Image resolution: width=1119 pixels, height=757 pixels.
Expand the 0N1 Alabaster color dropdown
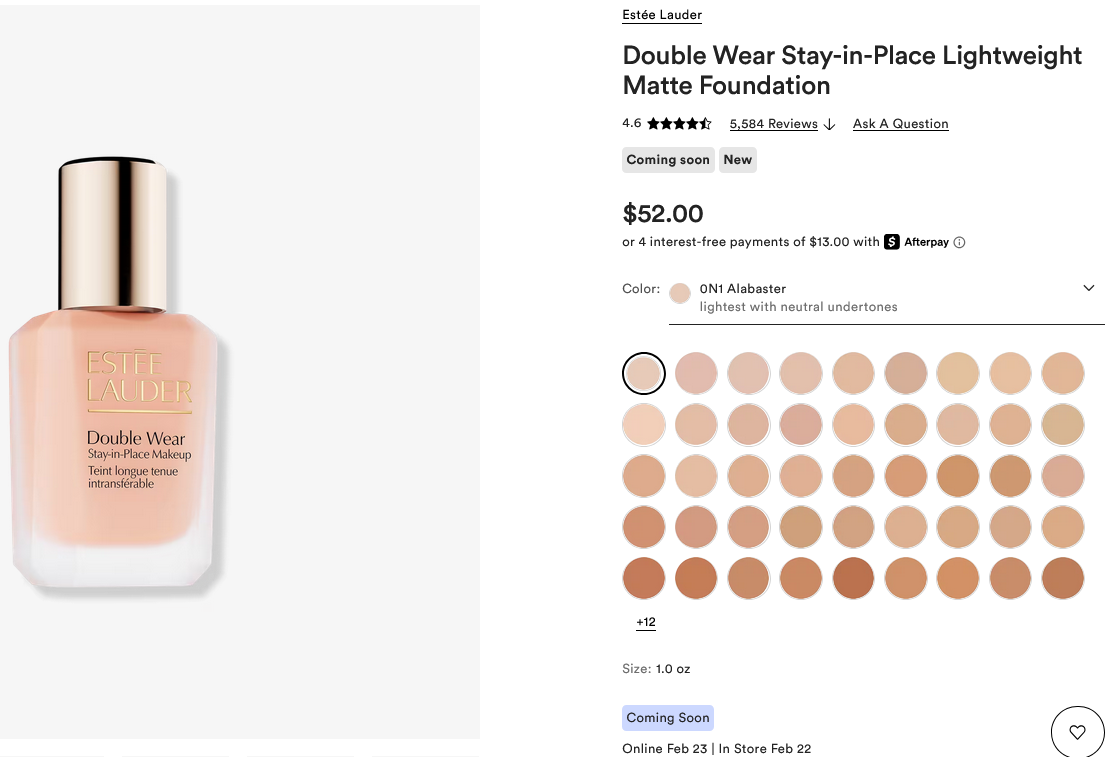[1089, 289]
